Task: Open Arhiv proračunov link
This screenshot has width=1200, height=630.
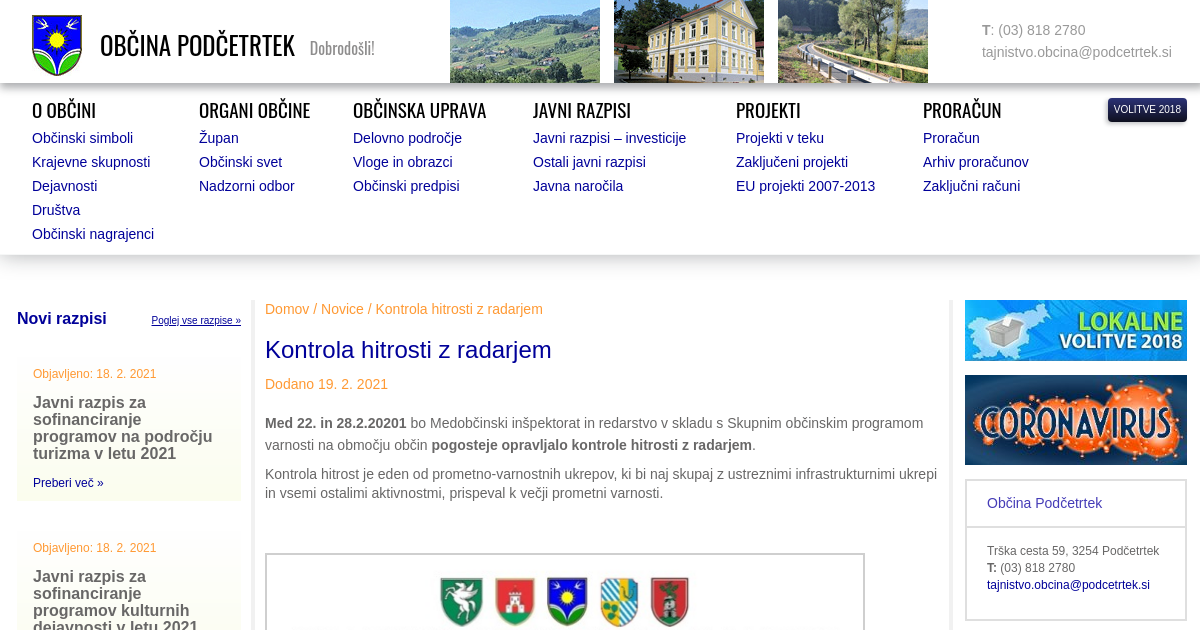Action: pyautogui.click(x=975, y=162)
